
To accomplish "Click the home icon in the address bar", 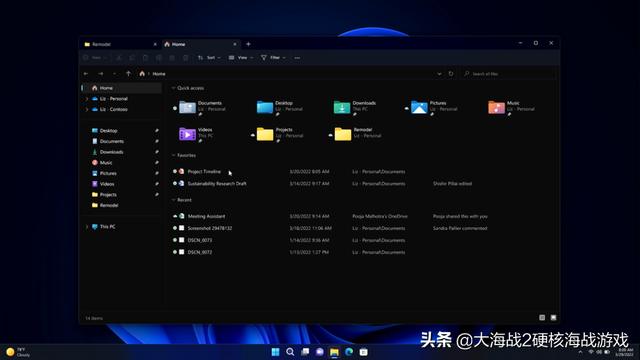I will 142,74.
